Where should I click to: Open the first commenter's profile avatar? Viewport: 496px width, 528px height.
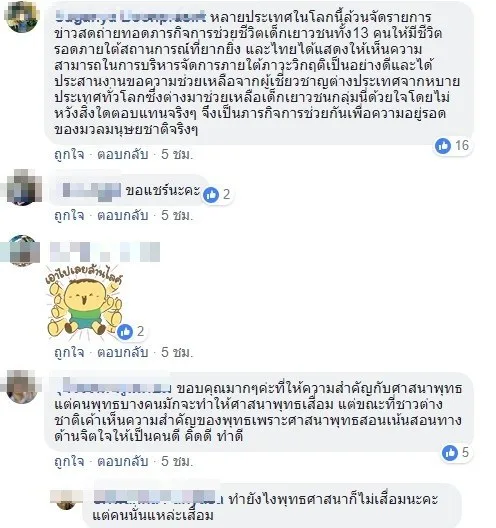(x=22, y=17)
